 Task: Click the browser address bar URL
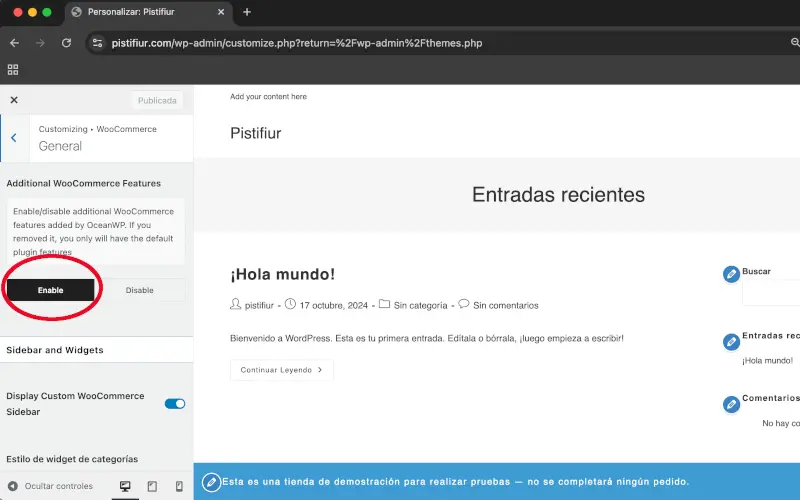(297, 43)
